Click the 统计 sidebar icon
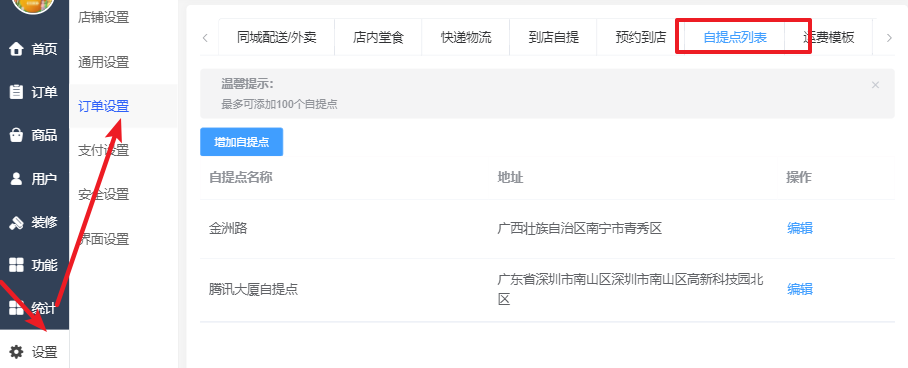 click(17, 308)
